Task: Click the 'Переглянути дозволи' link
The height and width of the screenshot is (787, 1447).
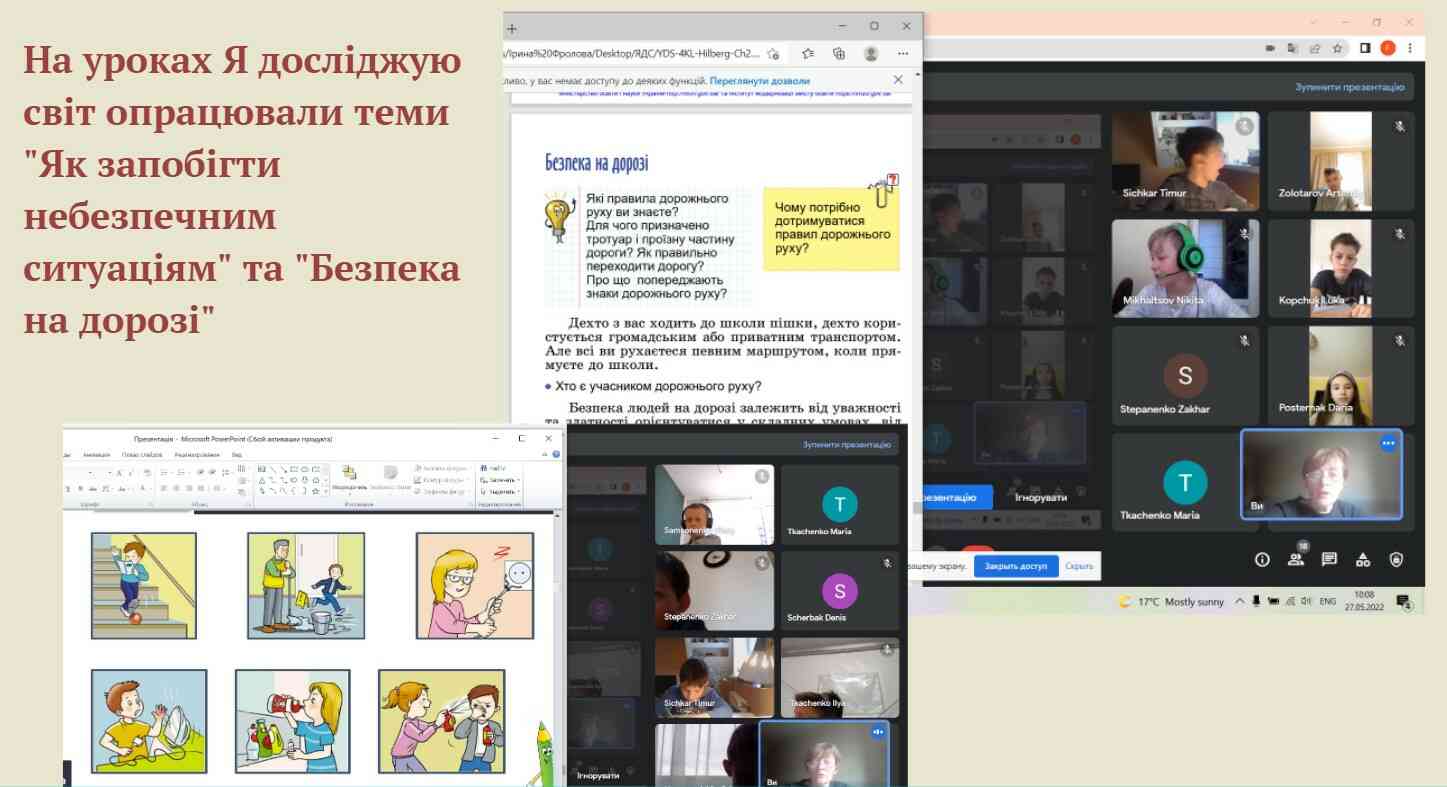Action: (x=762, y=80)
